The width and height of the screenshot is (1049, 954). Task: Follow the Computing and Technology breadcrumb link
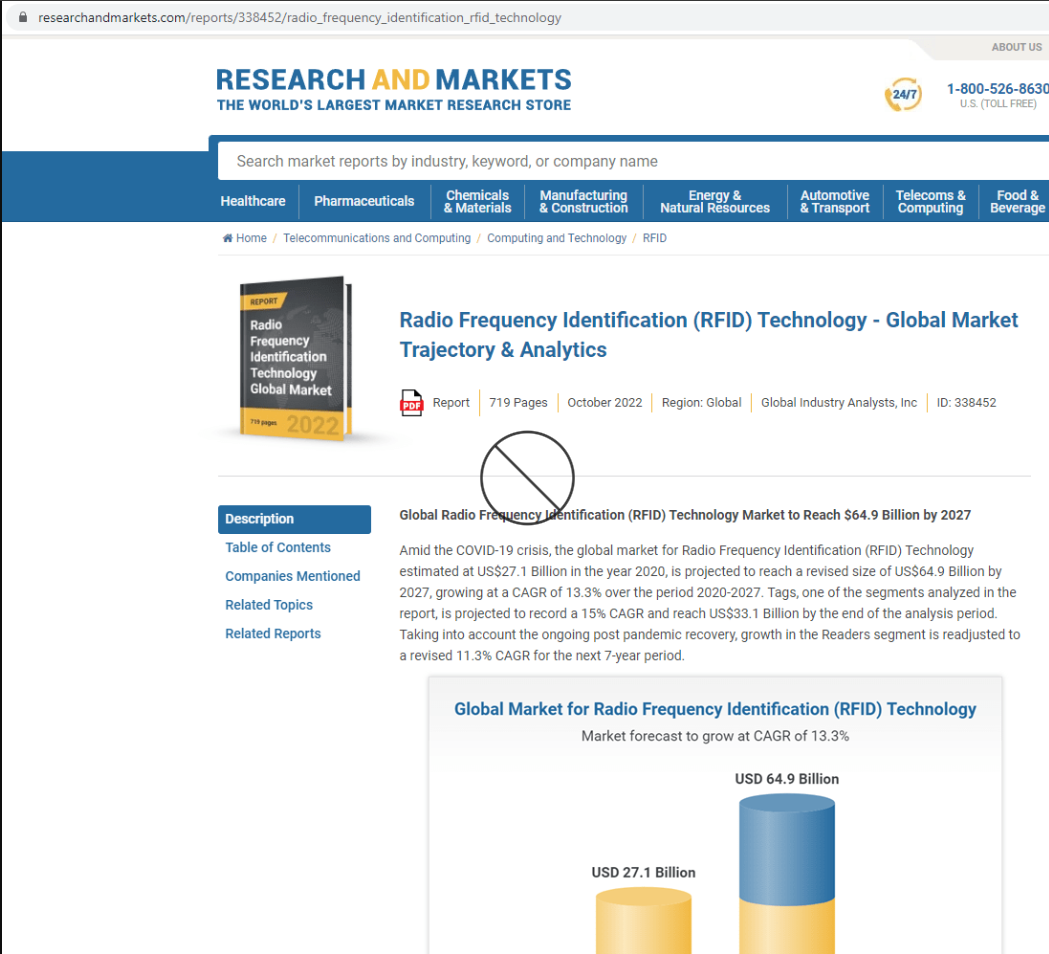pyautogui.click(x=556, y=238)
